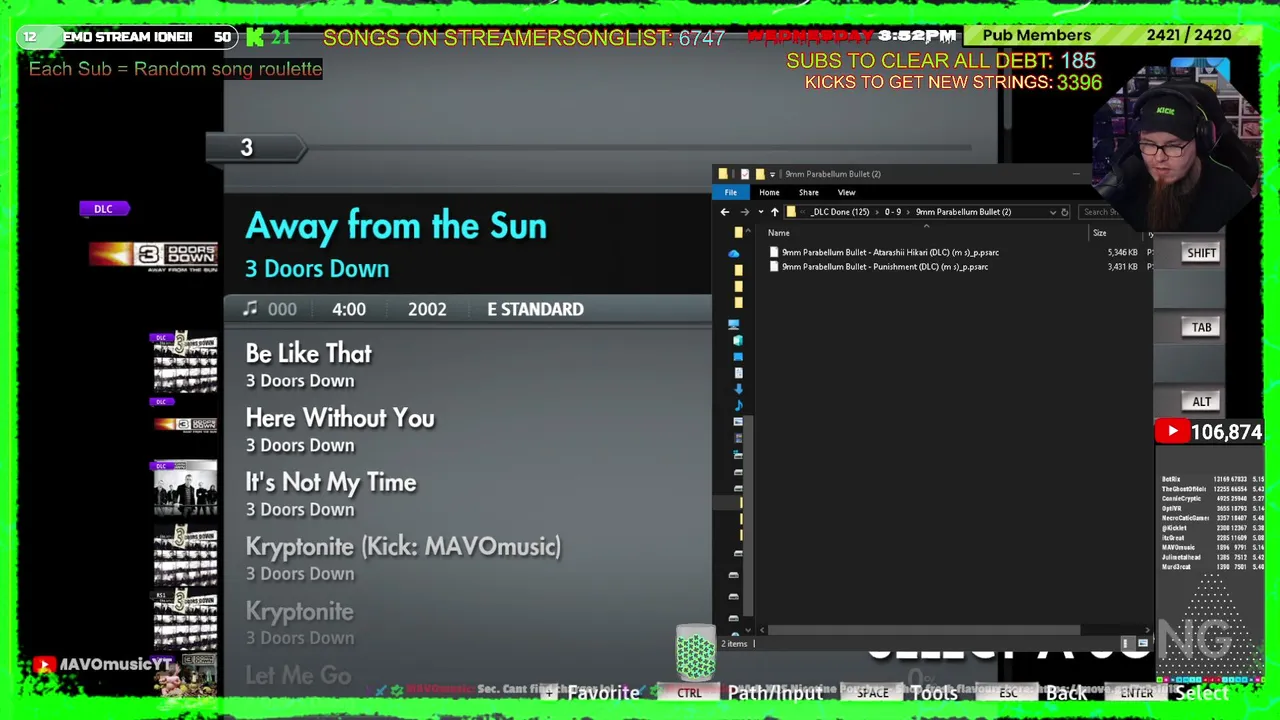
Task: Go back in the Explorer window
Action: coord(725,212)
